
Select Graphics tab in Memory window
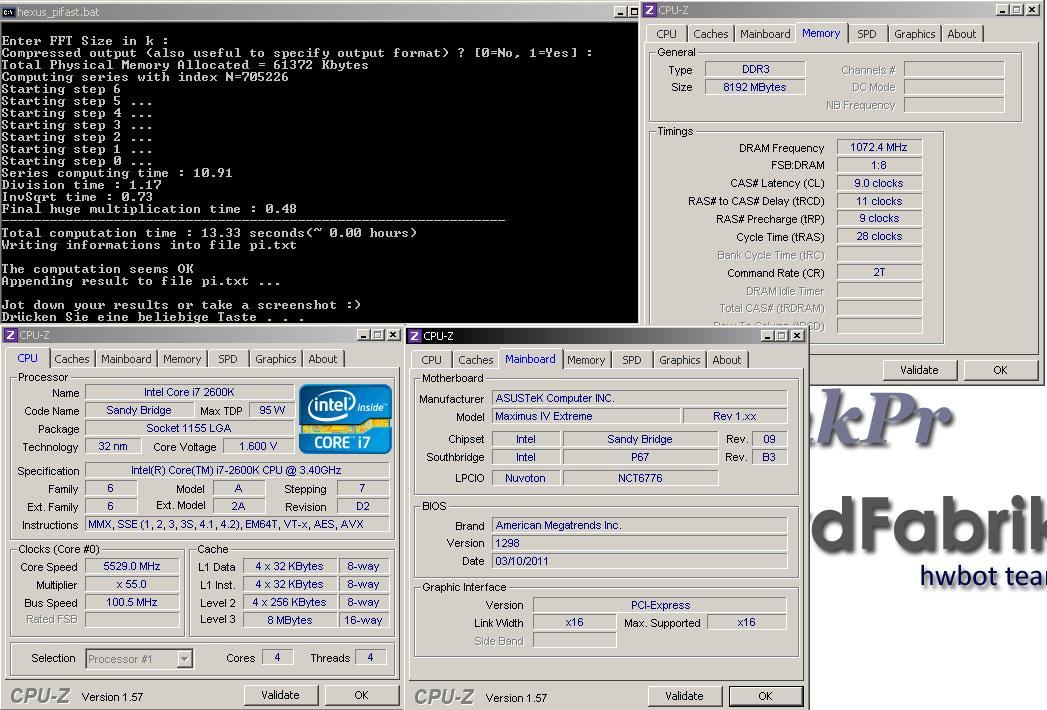(x=915, y=34)
